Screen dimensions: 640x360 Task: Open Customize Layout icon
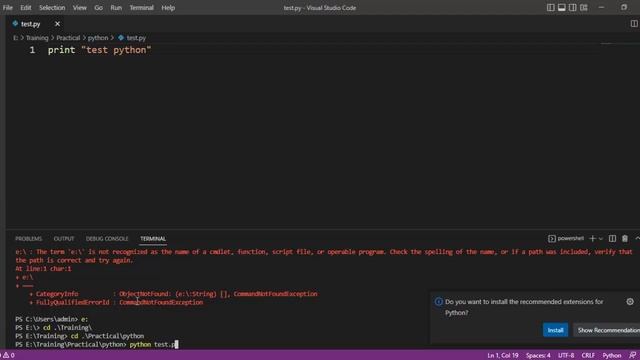[584, 8]
